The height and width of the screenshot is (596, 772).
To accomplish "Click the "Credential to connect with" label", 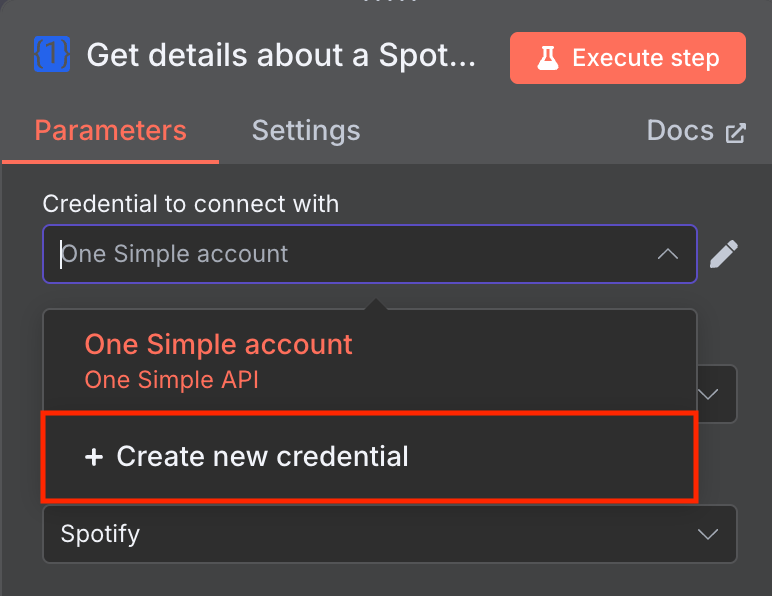I will click(x=190, y=204).
